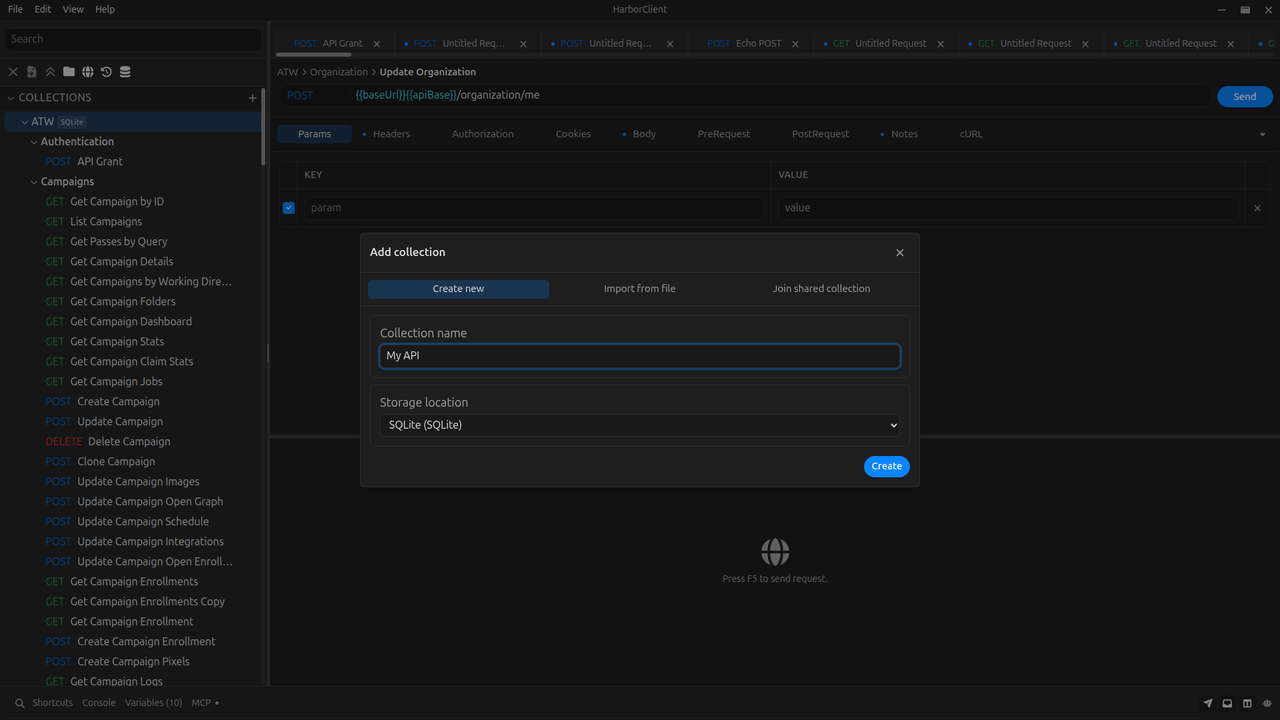Open the Storage location dropdown

(640, 425)
